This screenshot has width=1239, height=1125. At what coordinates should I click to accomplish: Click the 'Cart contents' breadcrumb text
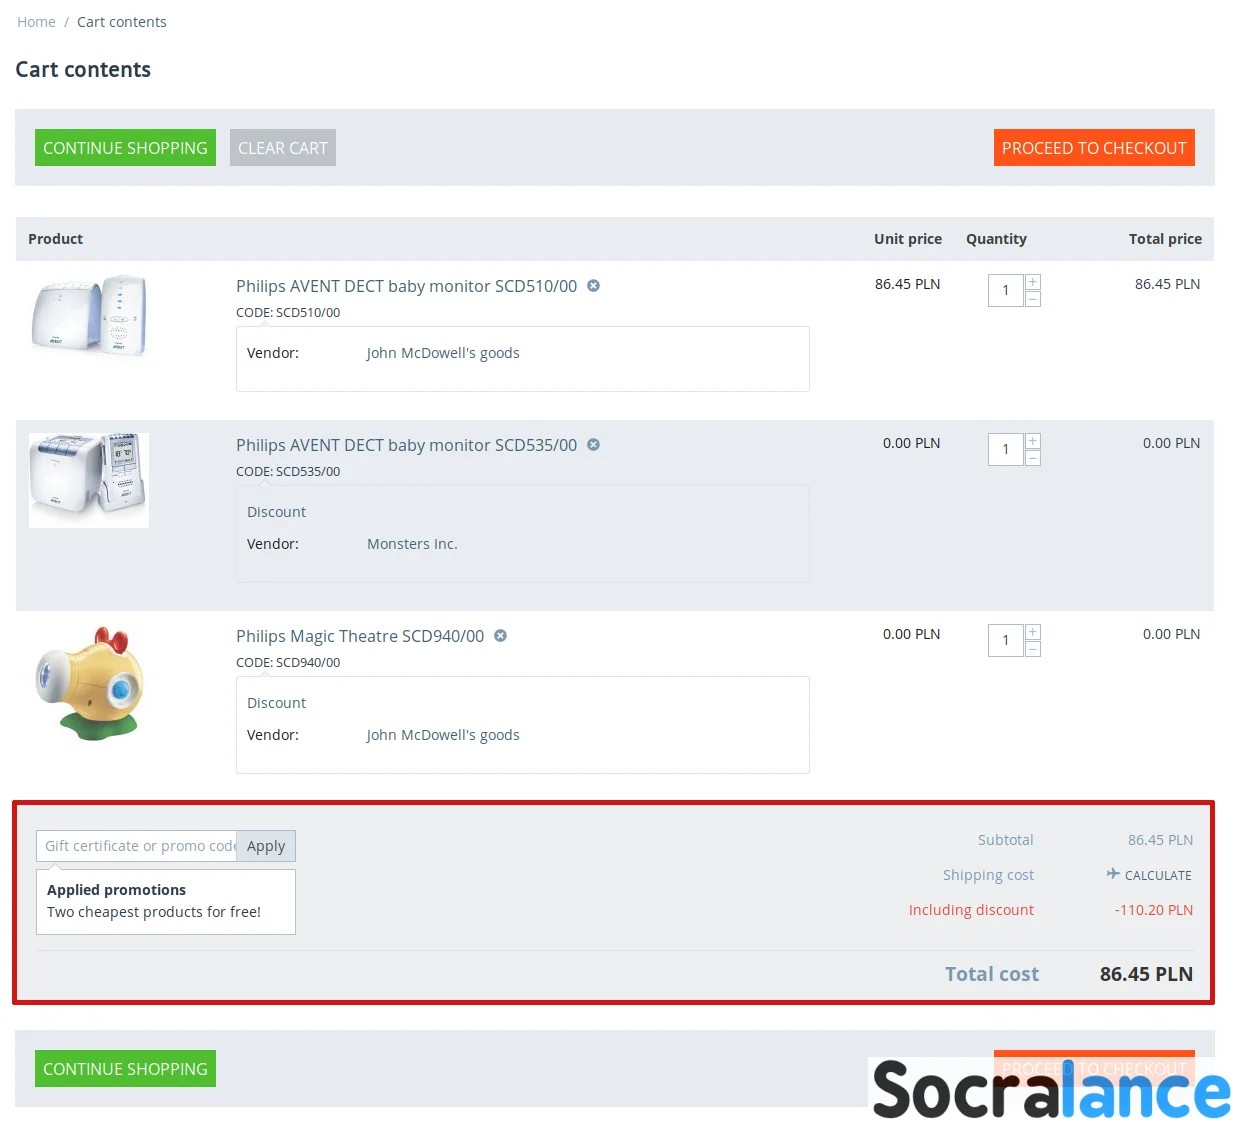(x=122, y=22)
